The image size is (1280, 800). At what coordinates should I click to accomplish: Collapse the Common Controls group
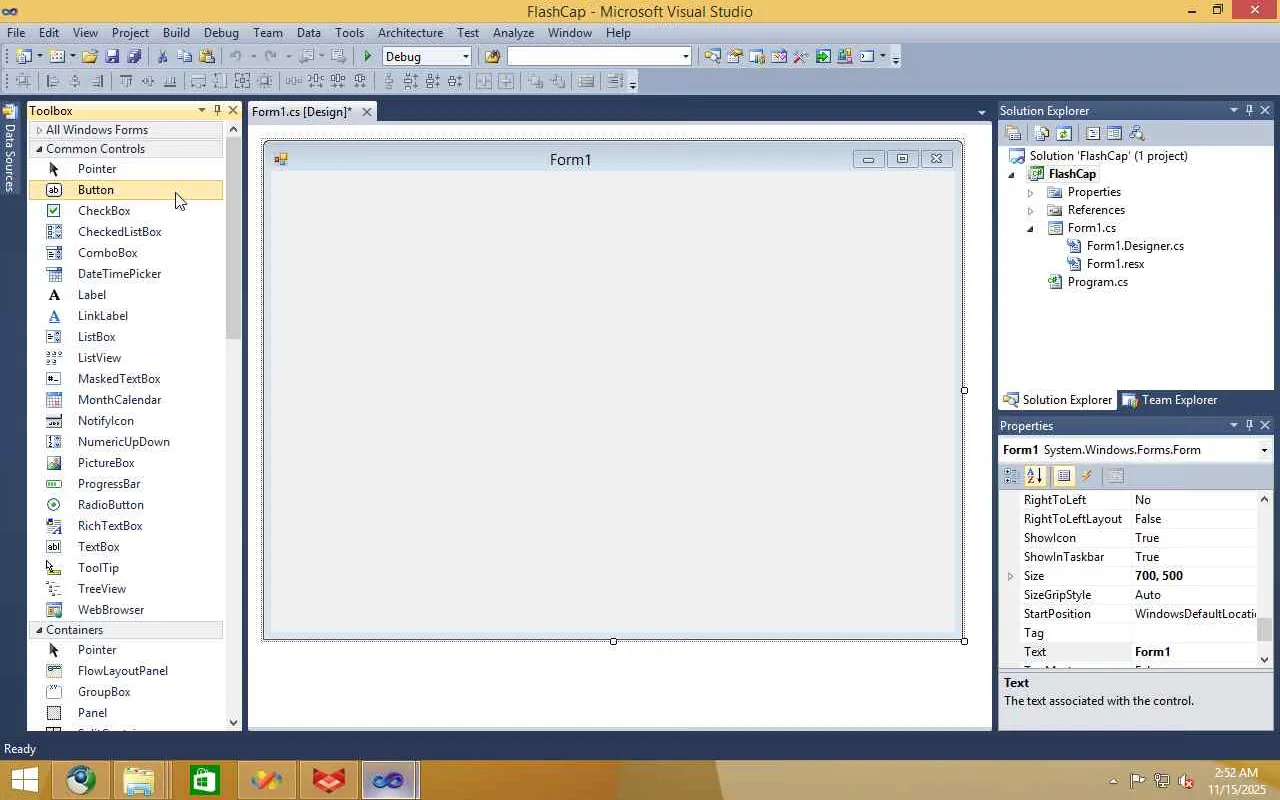pos(39,149)
